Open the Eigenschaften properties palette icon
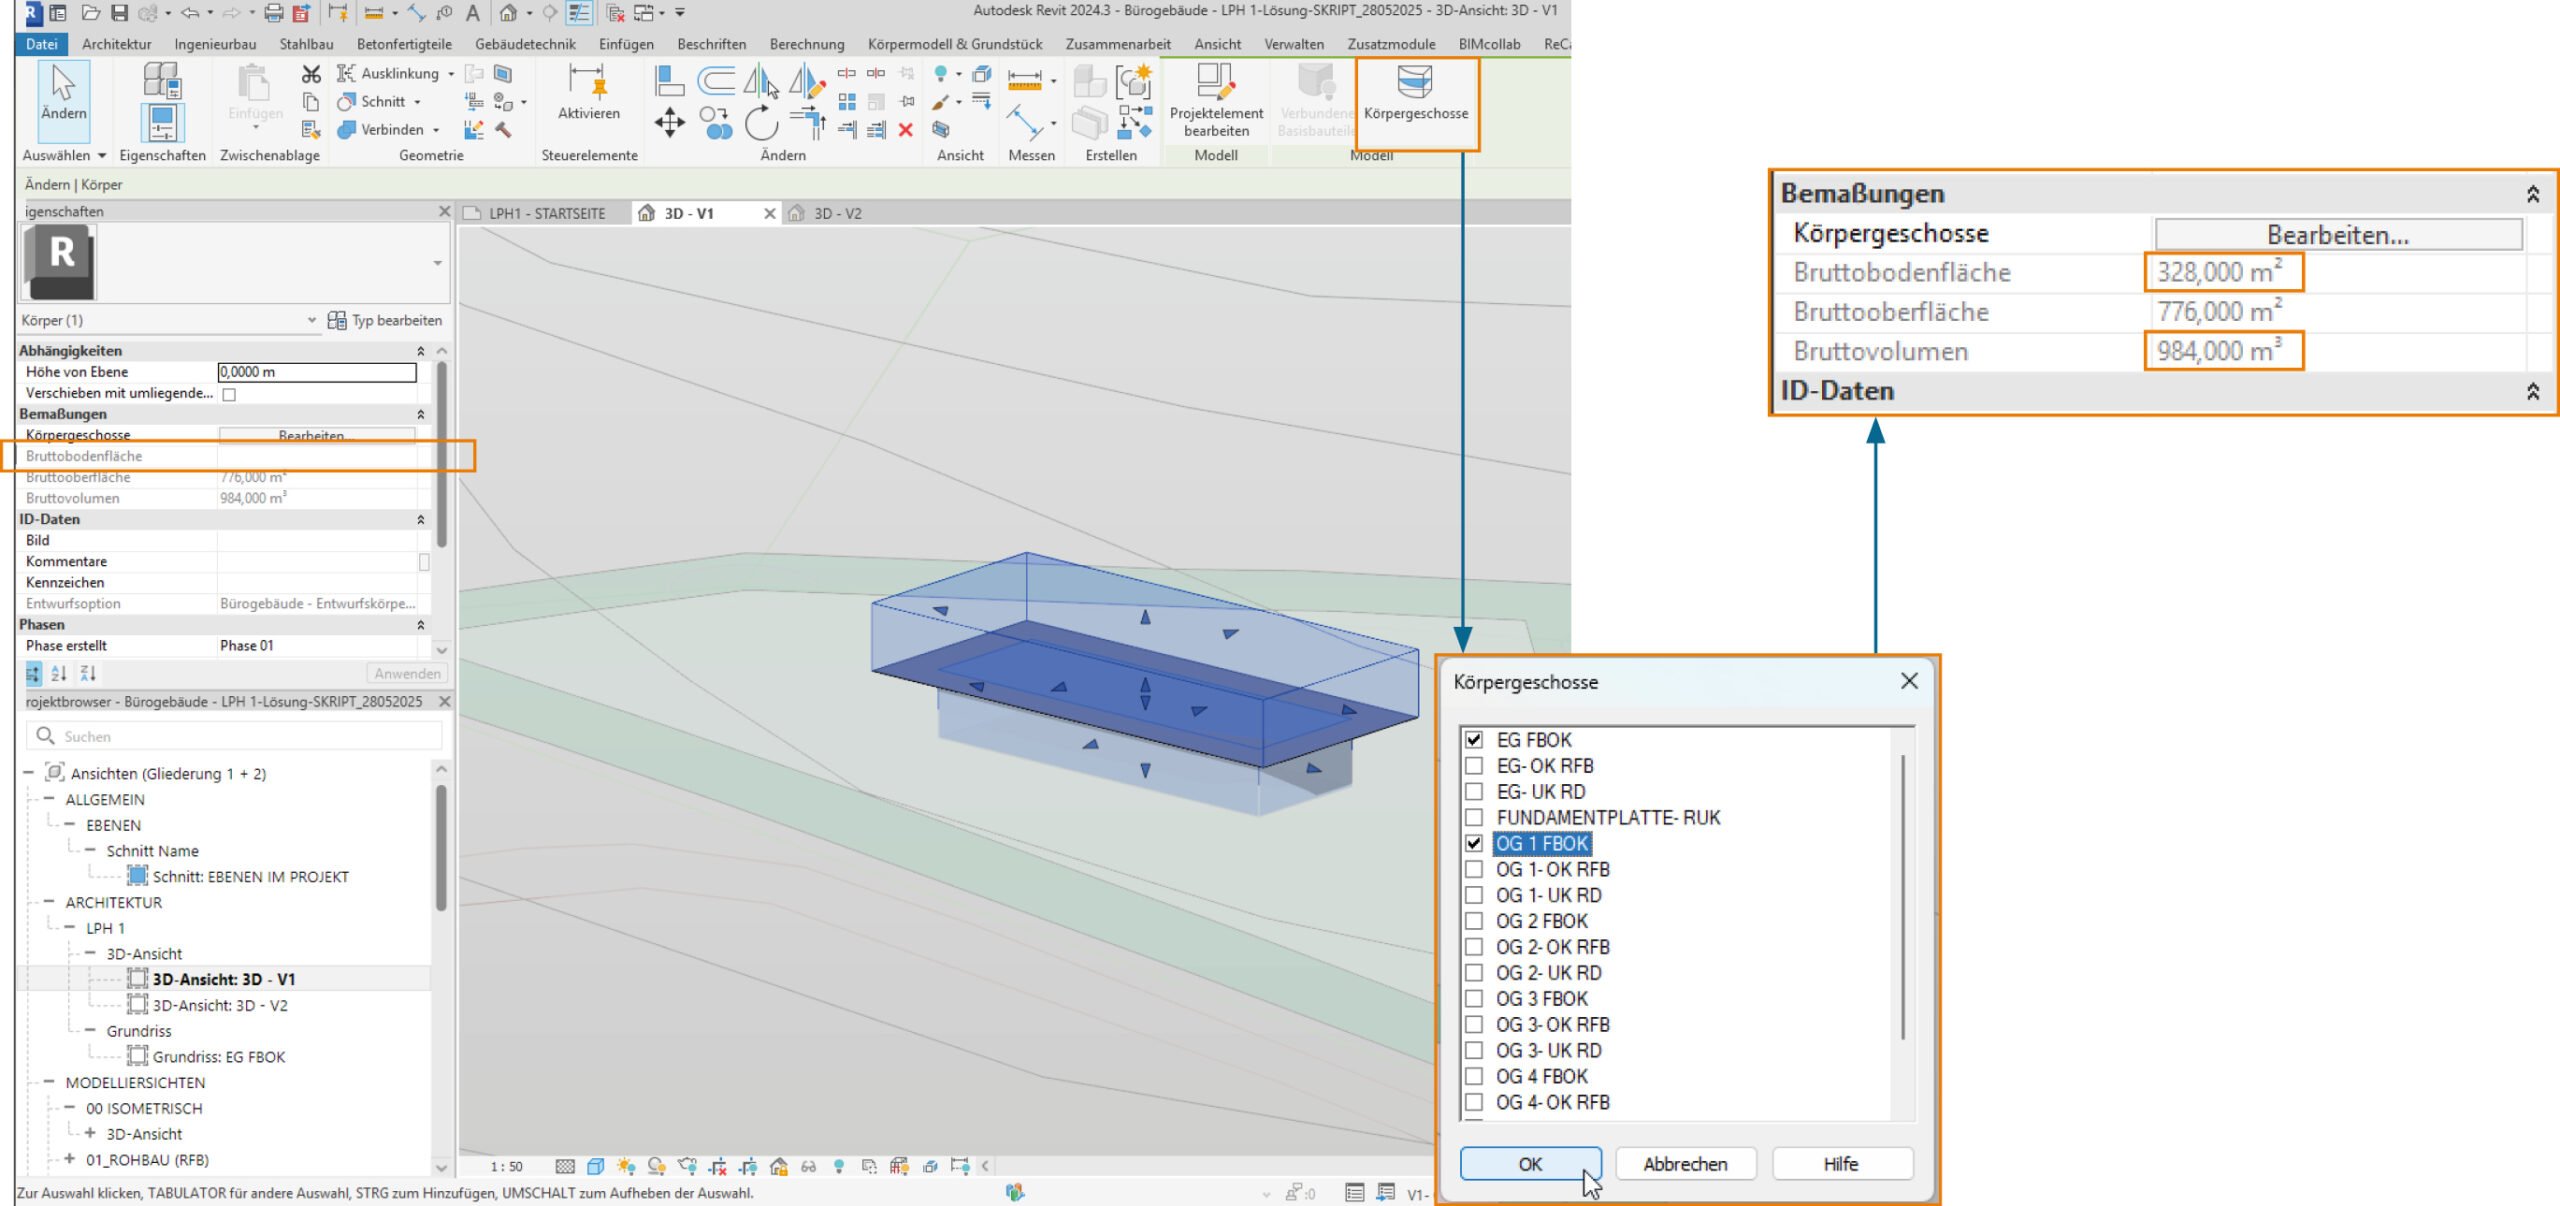 162,123
